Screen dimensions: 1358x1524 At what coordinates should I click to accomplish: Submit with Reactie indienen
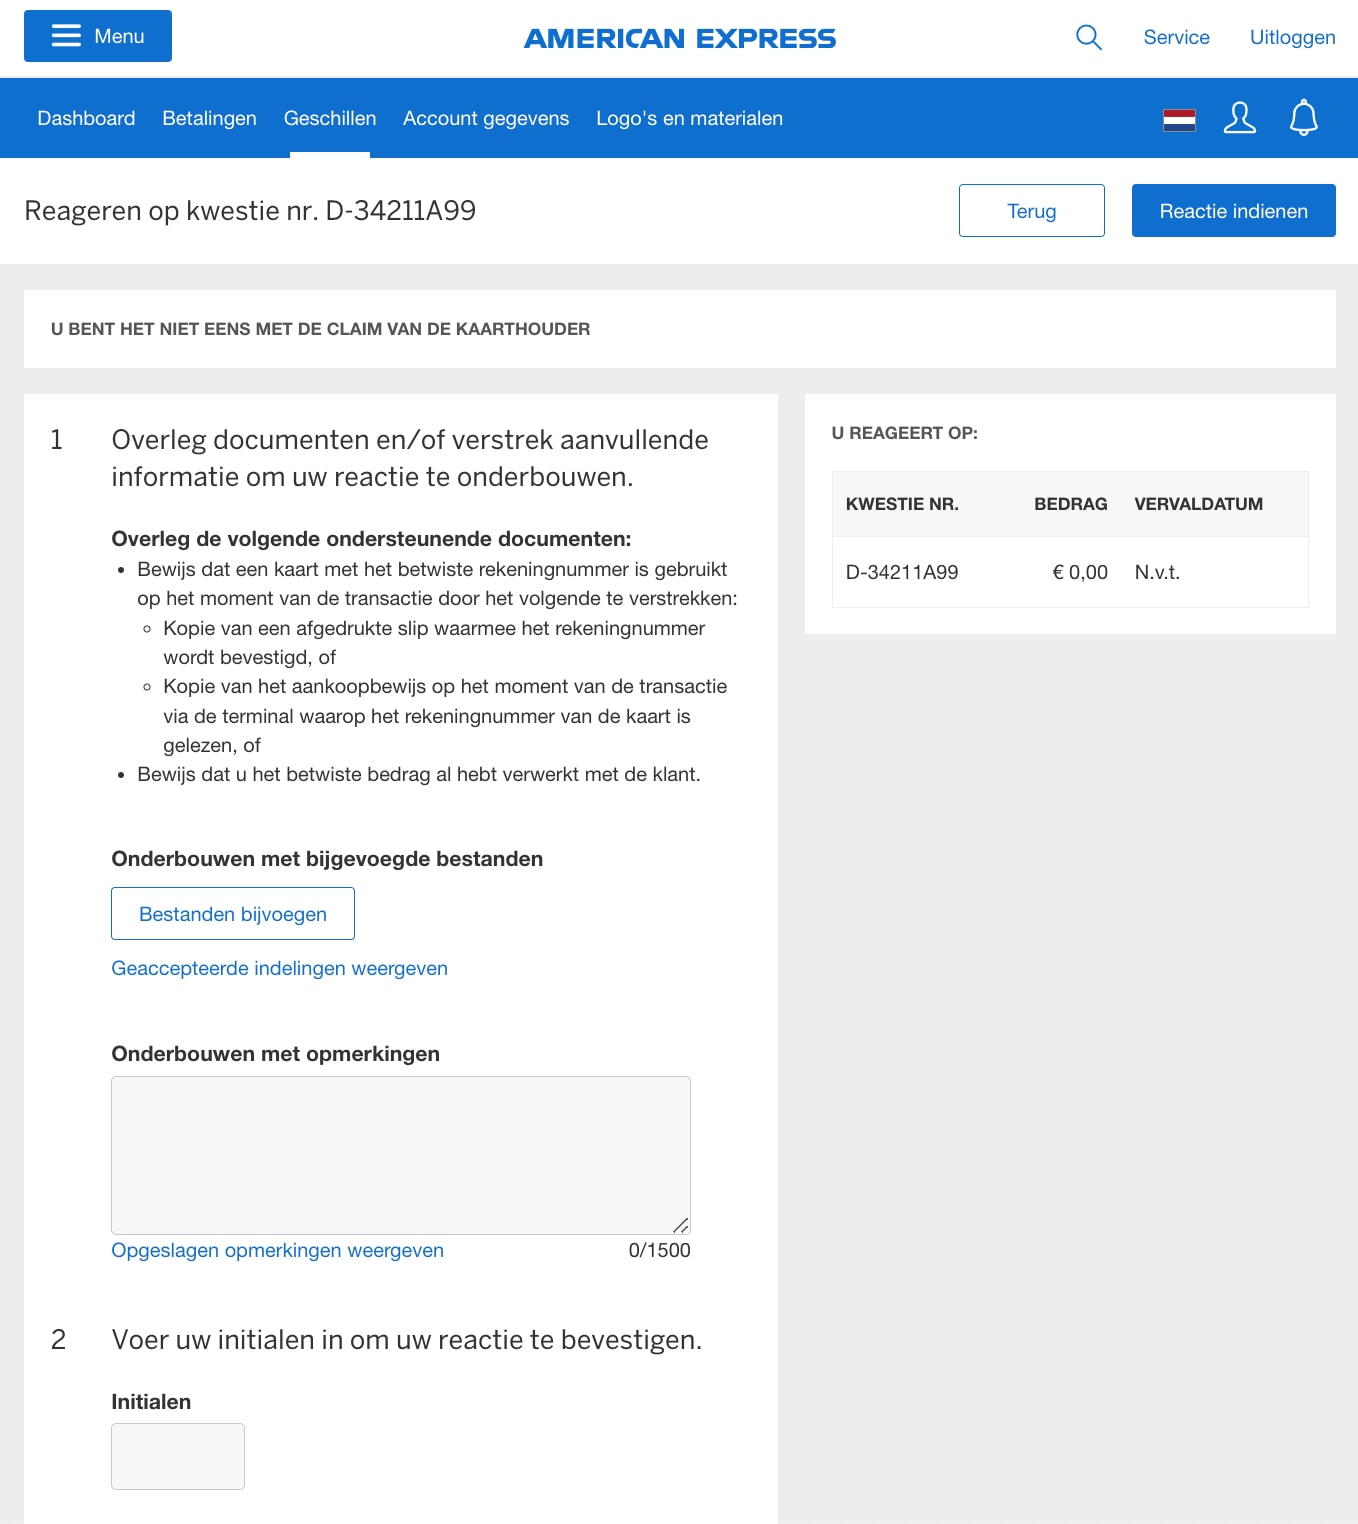[x=1233, y=211]
